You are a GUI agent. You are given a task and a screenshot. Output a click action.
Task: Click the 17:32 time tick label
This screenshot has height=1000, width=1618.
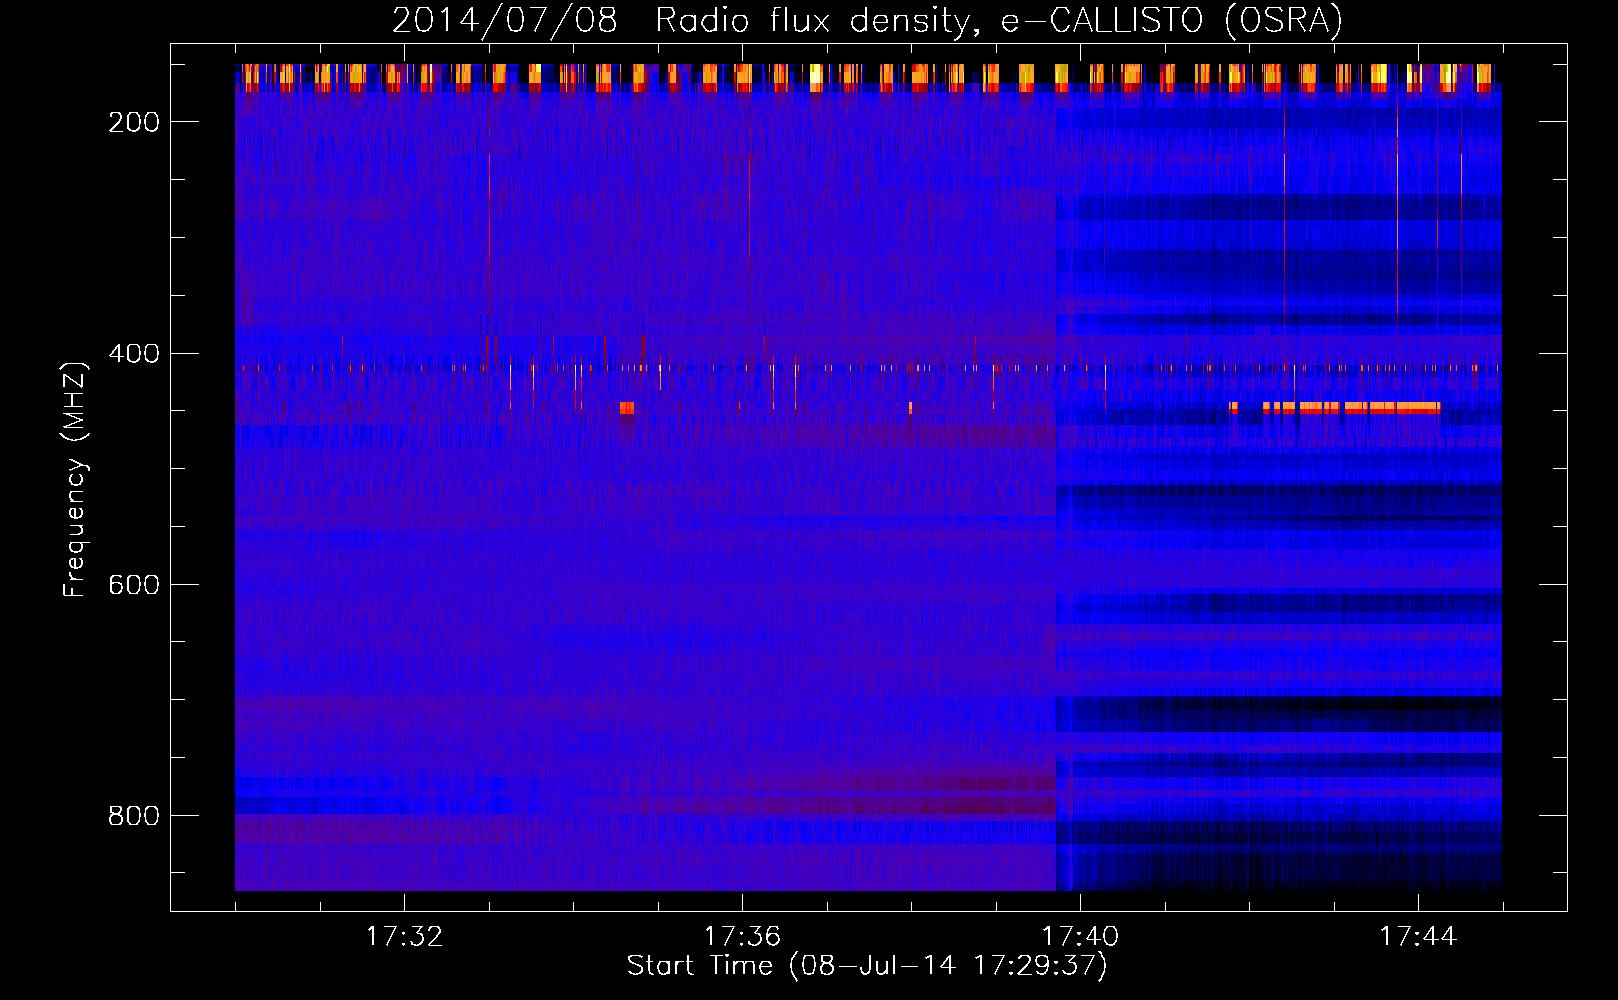(404, 937)
